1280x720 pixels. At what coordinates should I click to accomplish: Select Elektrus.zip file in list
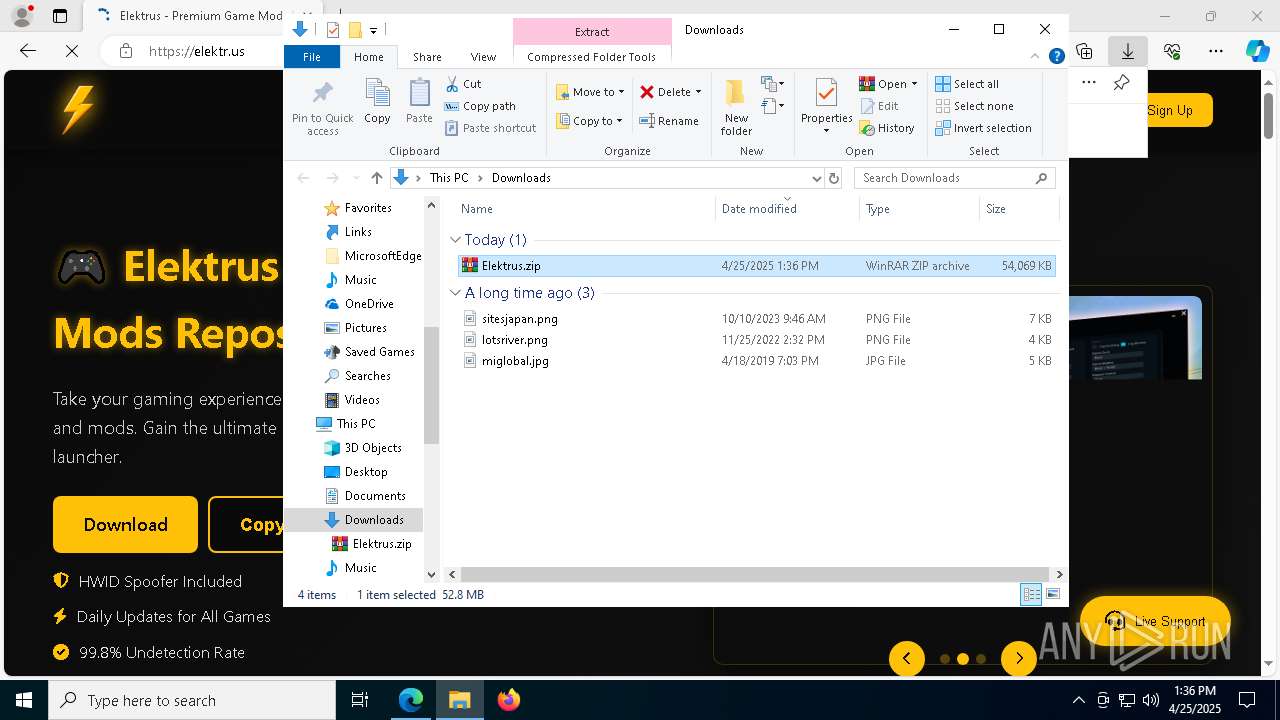pyautogui.click(x=756, y=266)
